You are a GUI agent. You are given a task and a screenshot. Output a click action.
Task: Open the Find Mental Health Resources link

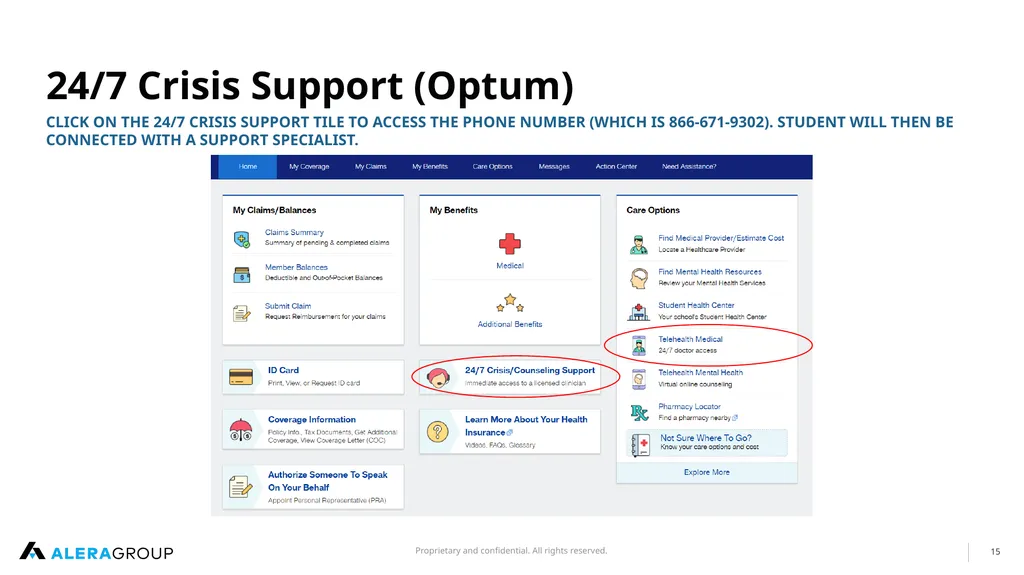pos(710,272)
